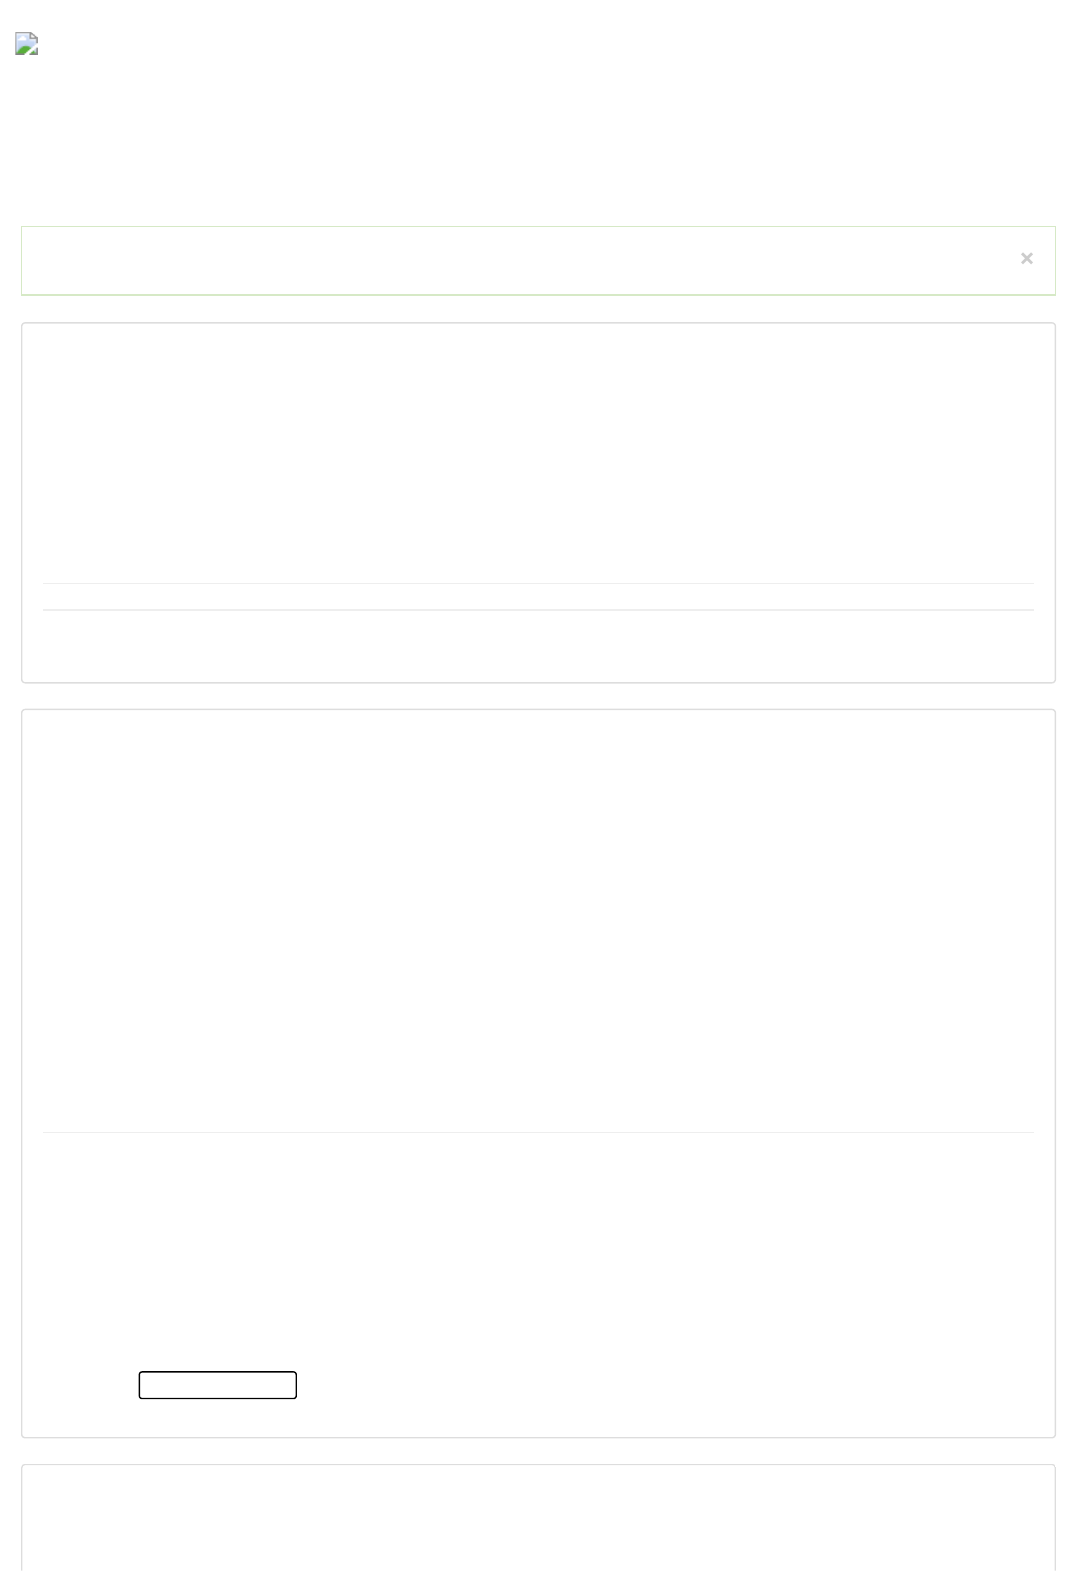Close the notification using the gray × icon
1077x1571 pixels.
tap(1026, 259)
